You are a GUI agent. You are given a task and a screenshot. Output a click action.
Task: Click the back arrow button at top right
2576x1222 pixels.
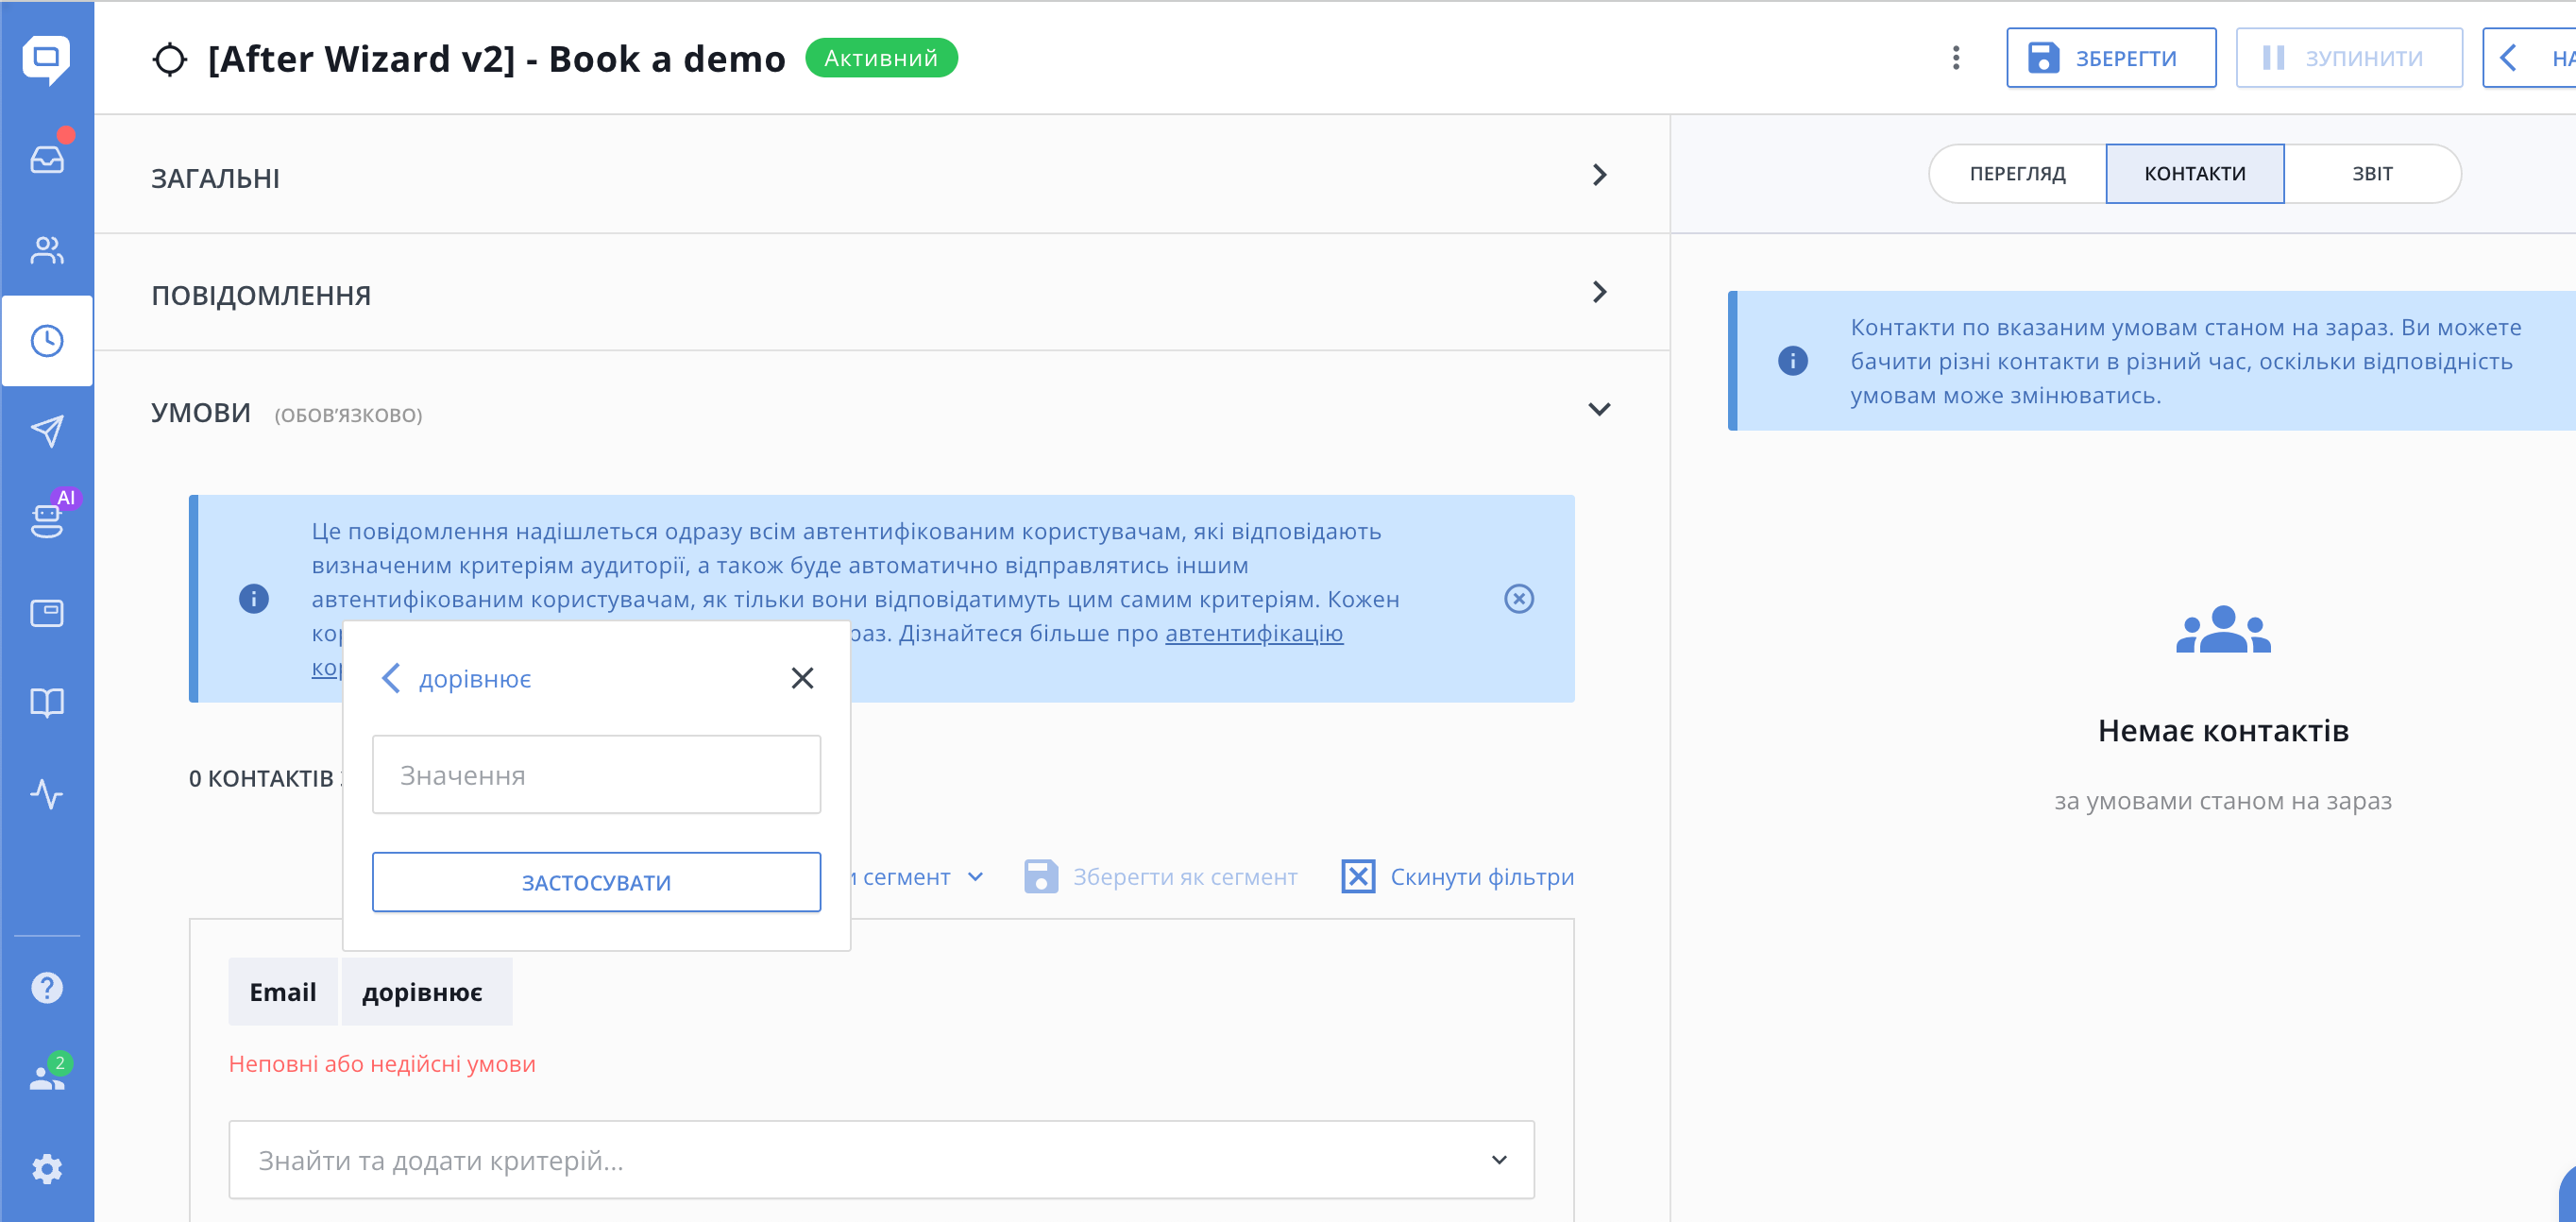tap(2528, 58)
